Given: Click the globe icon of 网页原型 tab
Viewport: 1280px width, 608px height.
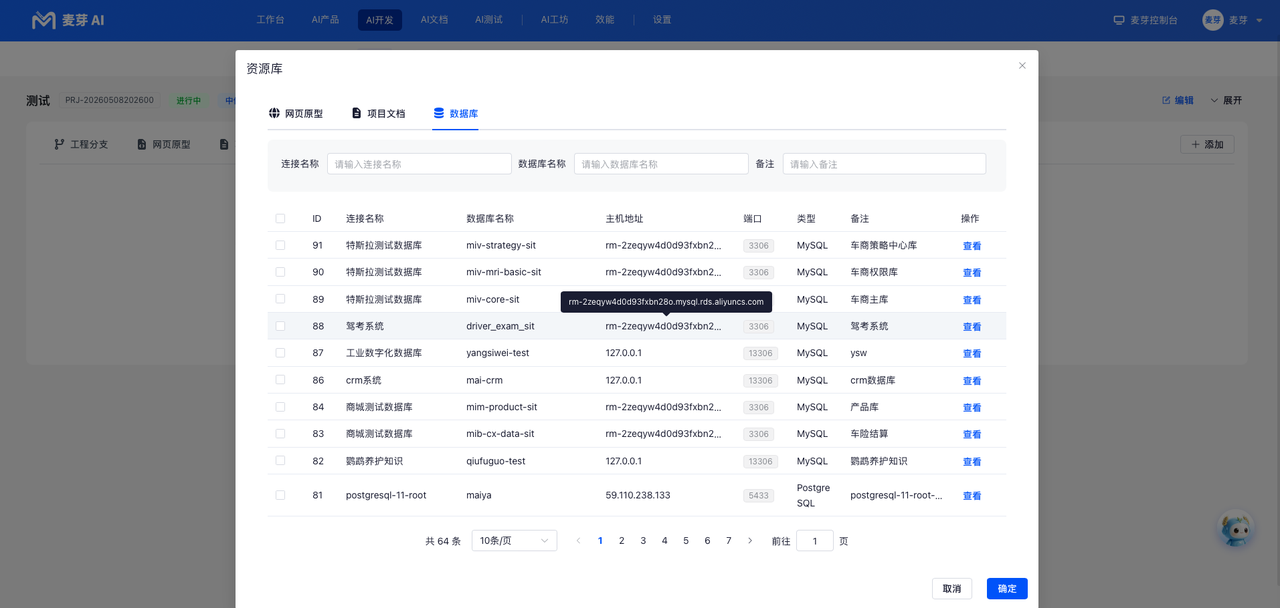Looking at the screenshot, I should tap(274, 113).
